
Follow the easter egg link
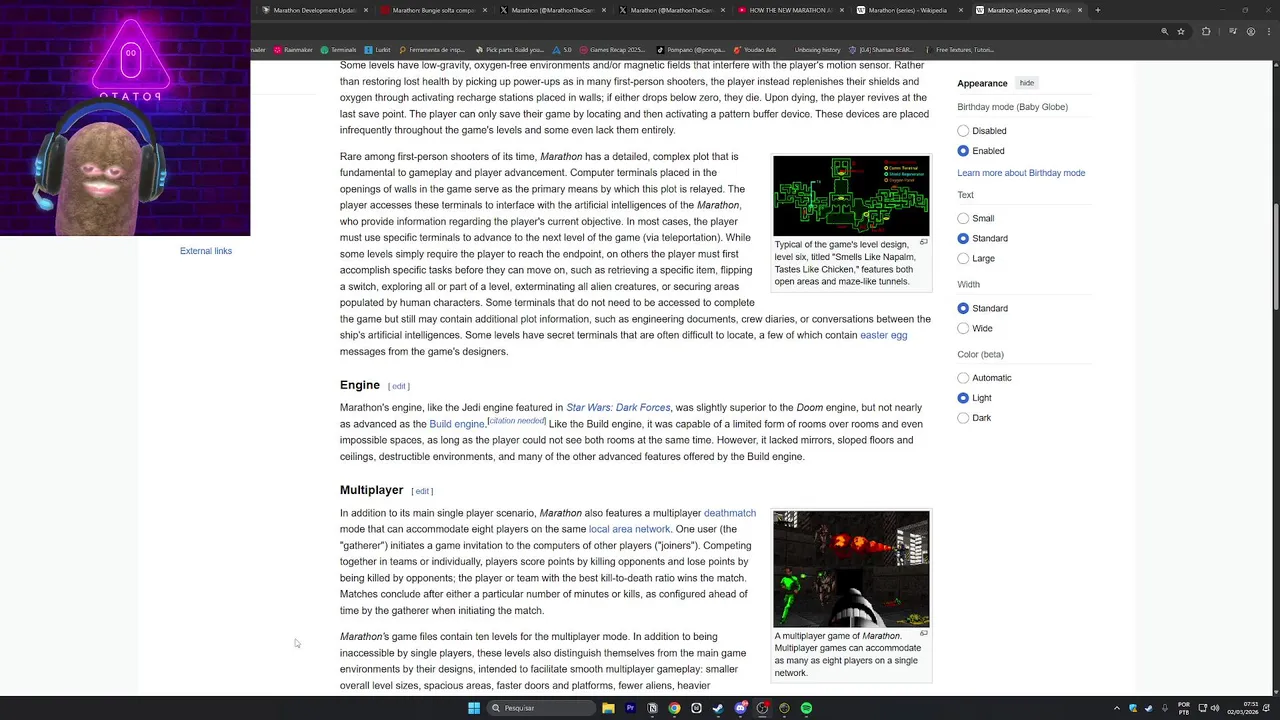coord(884,335)
